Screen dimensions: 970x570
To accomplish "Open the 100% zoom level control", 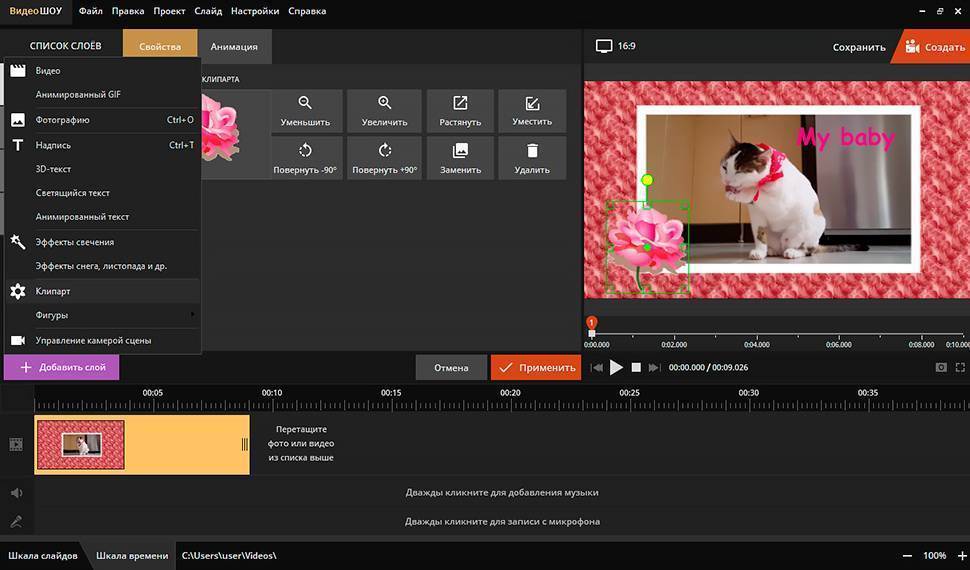I will [934, 555].
